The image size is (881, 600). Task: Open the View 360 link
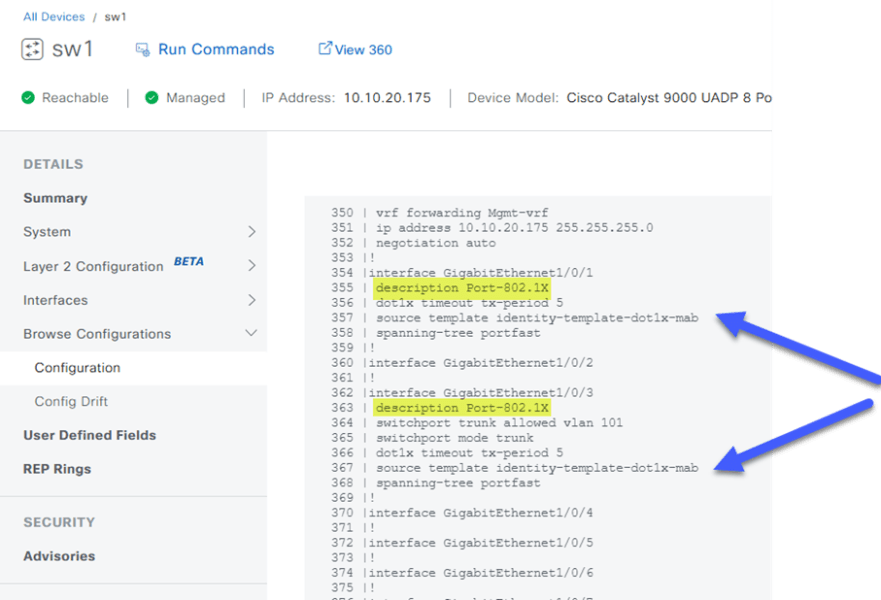click(363, 49)
